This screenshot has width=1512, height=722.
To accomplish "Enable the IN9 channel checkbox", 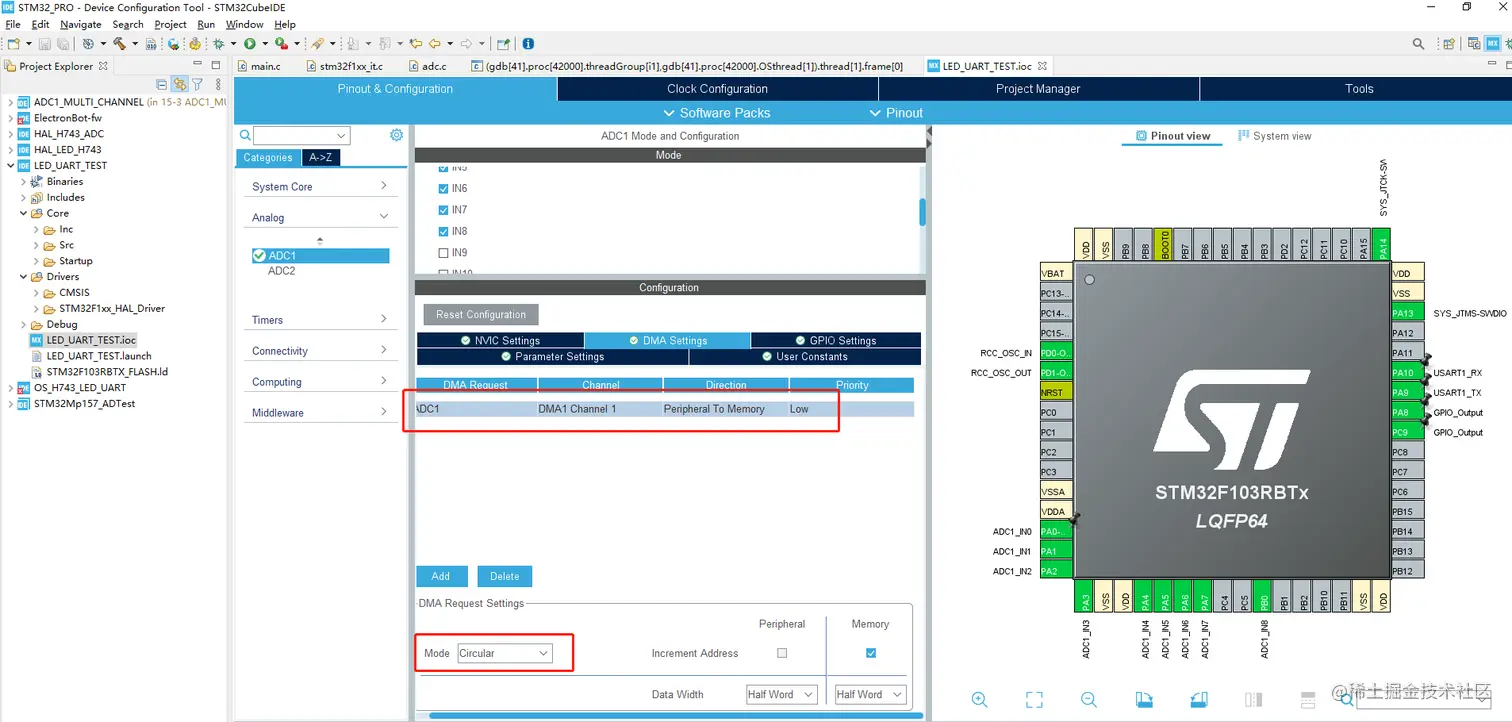I will click(x=444, y=253).
